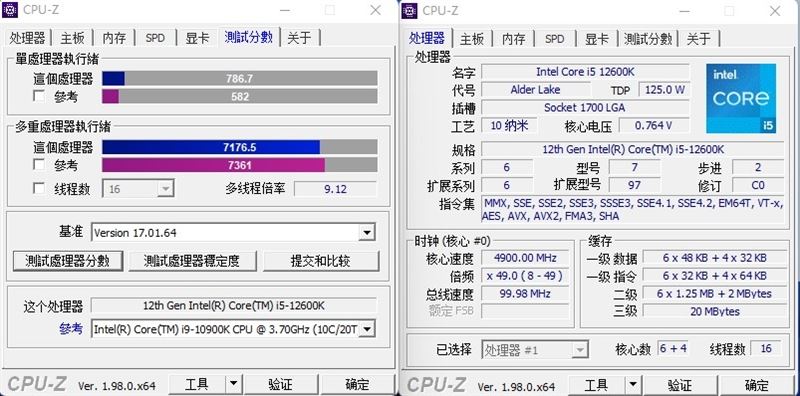Viewport: 800px width, 396px height.
Task: Click the 測試處理器穩定度 button
Action: tap(192, 261)
